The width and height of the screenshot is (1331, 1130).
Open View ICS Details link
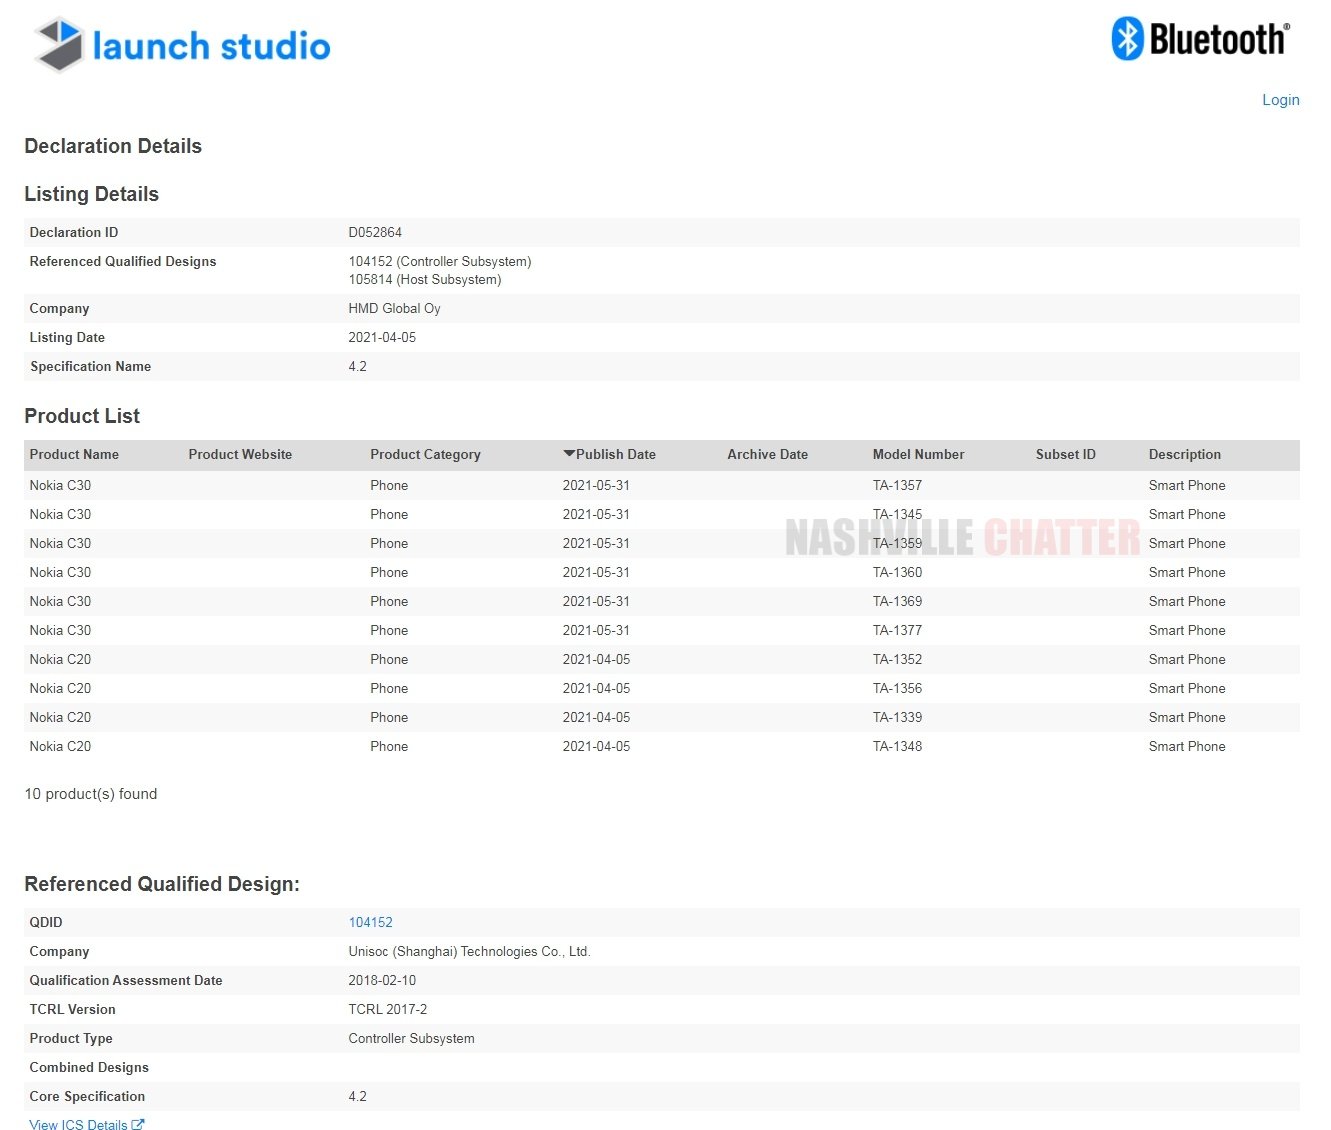78,1125
